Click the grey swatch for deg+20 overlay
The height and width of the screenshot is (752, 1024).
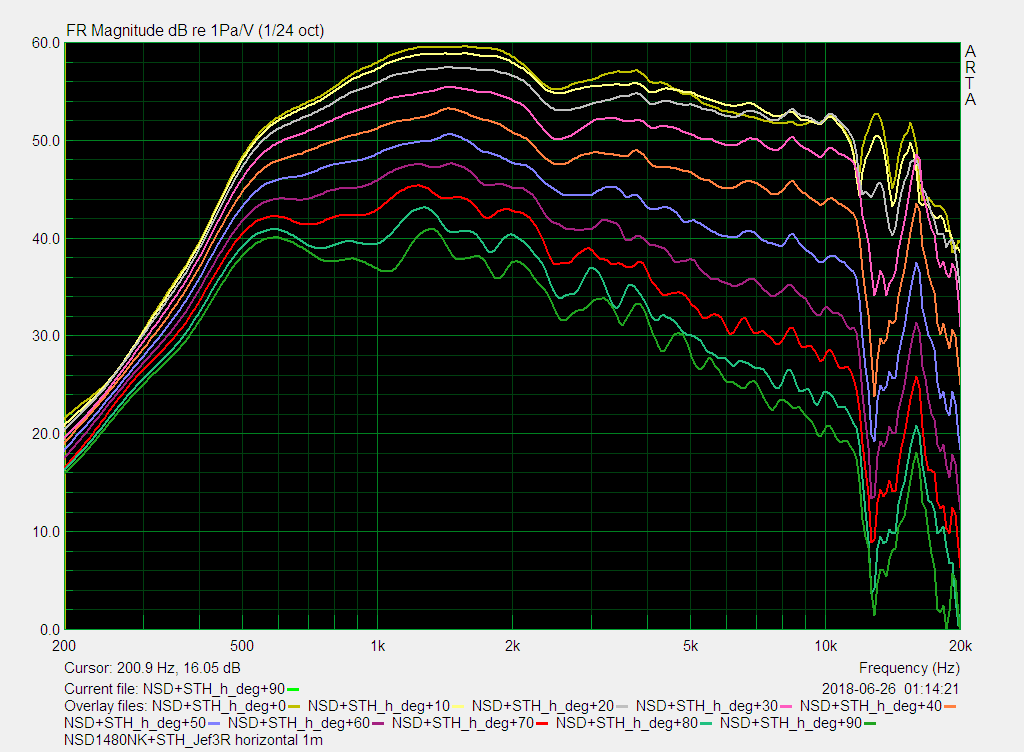(x=622, y=706)
